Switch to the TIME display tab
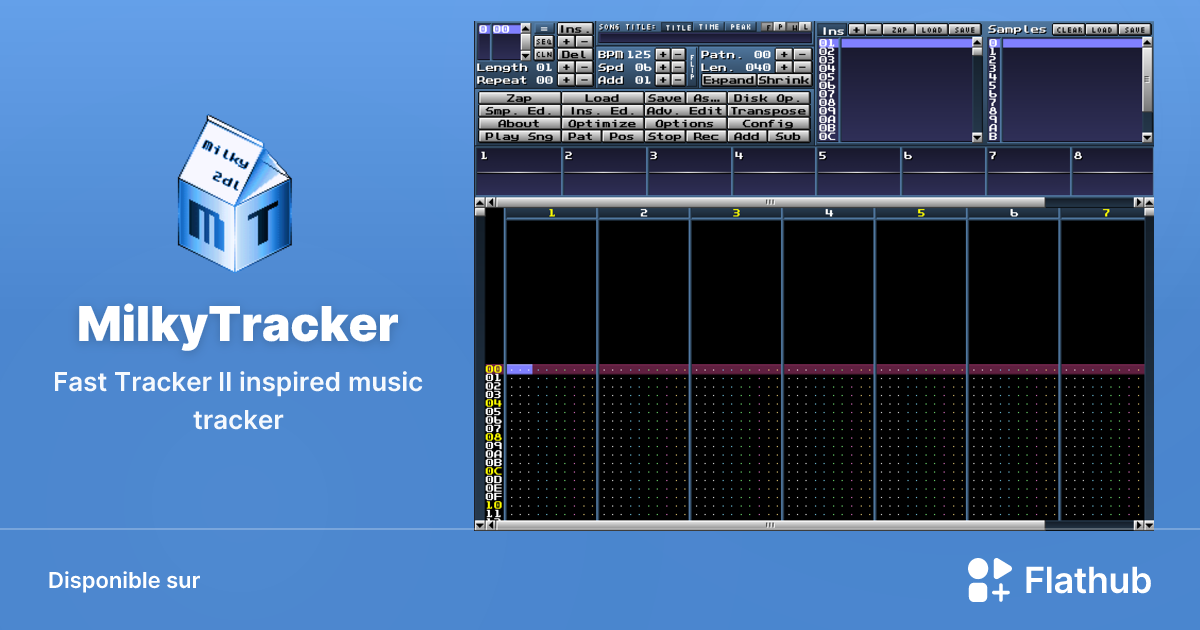The width and height of the screenshot is (1200, 630). point(707,27)
